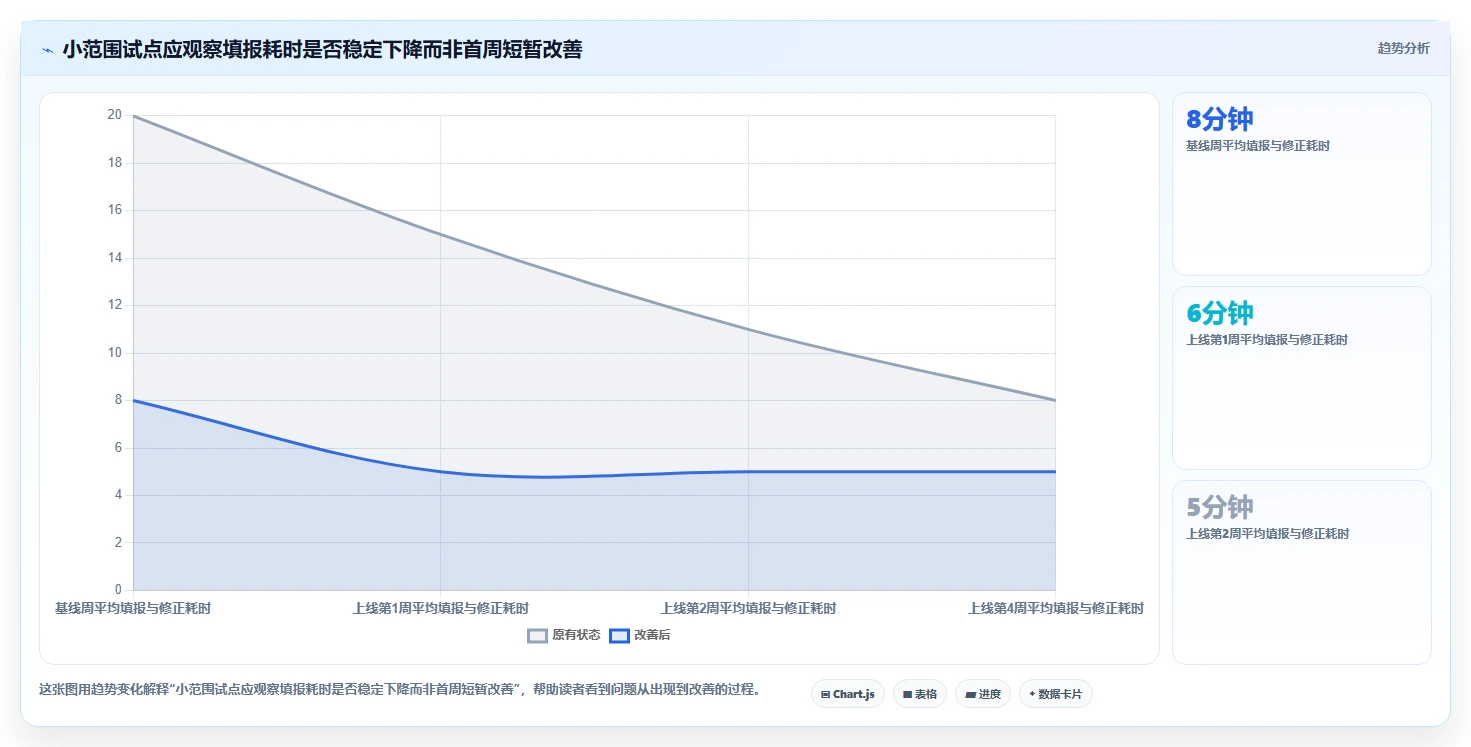
Task: Click x-axis label 上线第4周平均填报与修正耗时
Action: 1056,608
